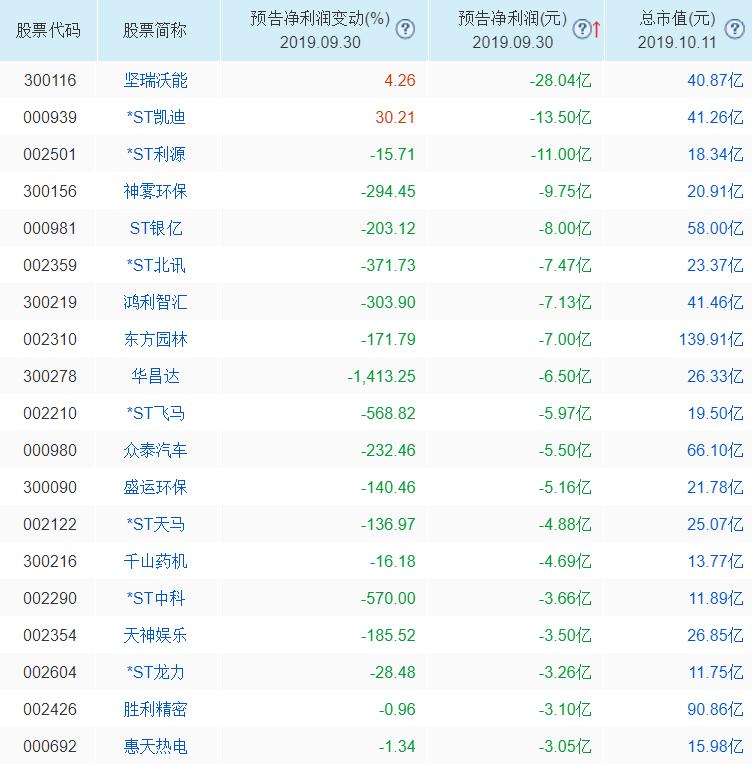Open stock link 众泰汽车

tap(155, 450)
